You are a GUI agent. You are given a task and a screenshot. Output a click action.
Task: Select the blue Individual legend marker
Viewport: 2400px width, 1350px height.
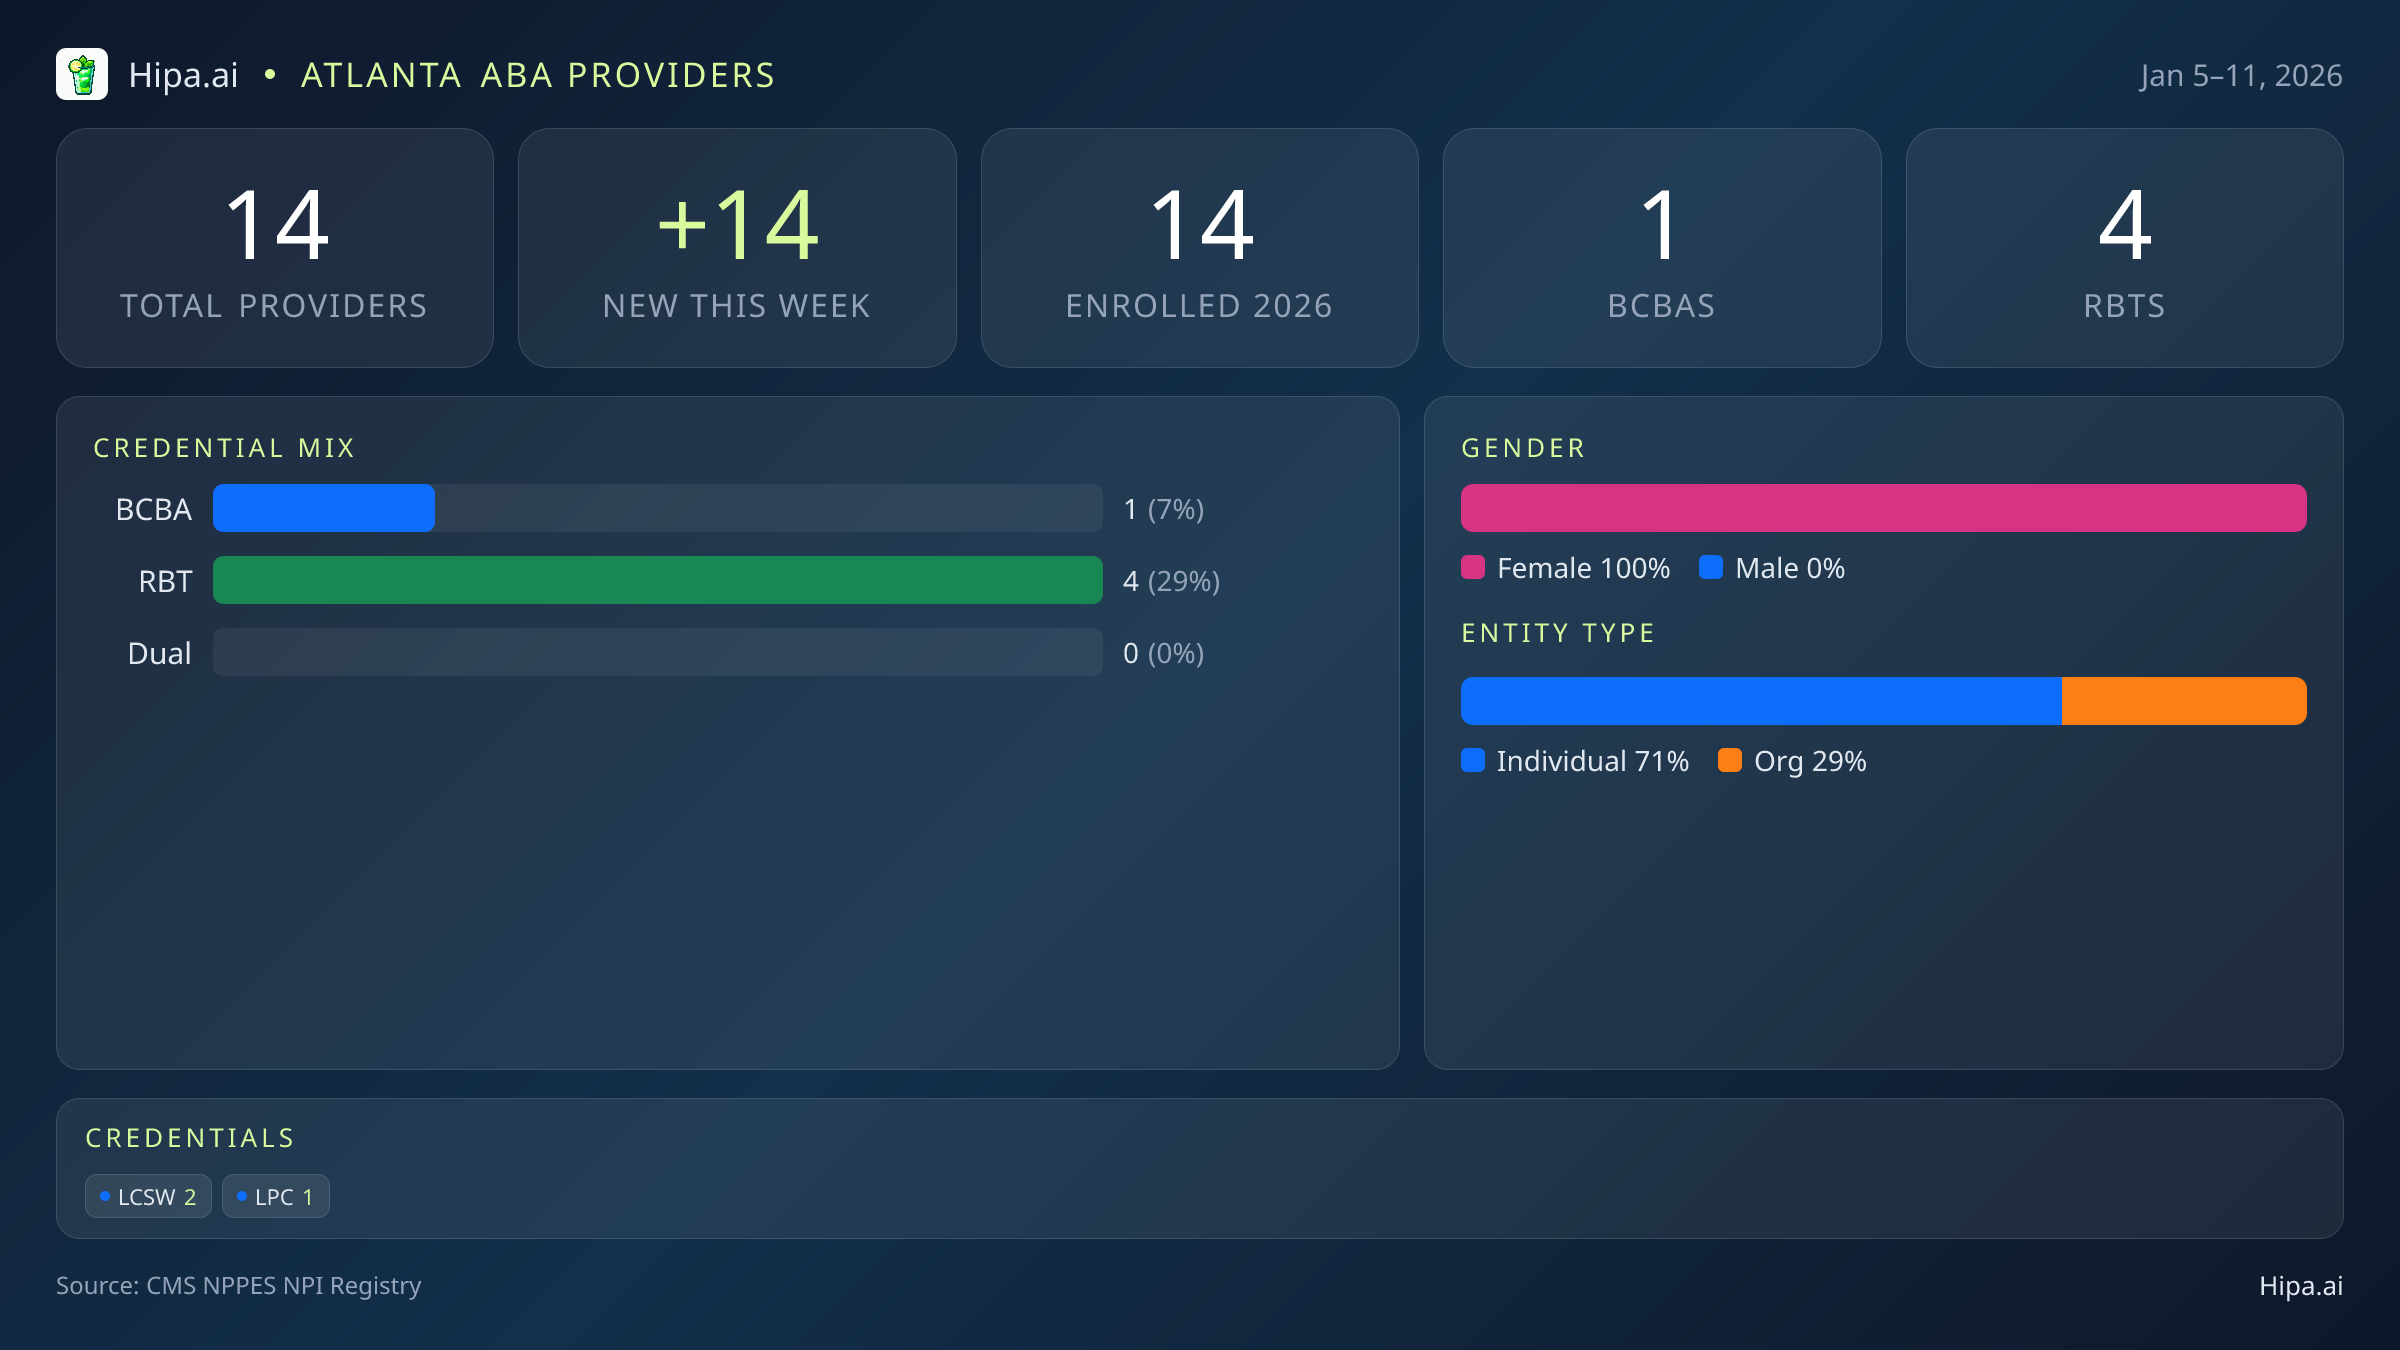(x=1474, y=760)
